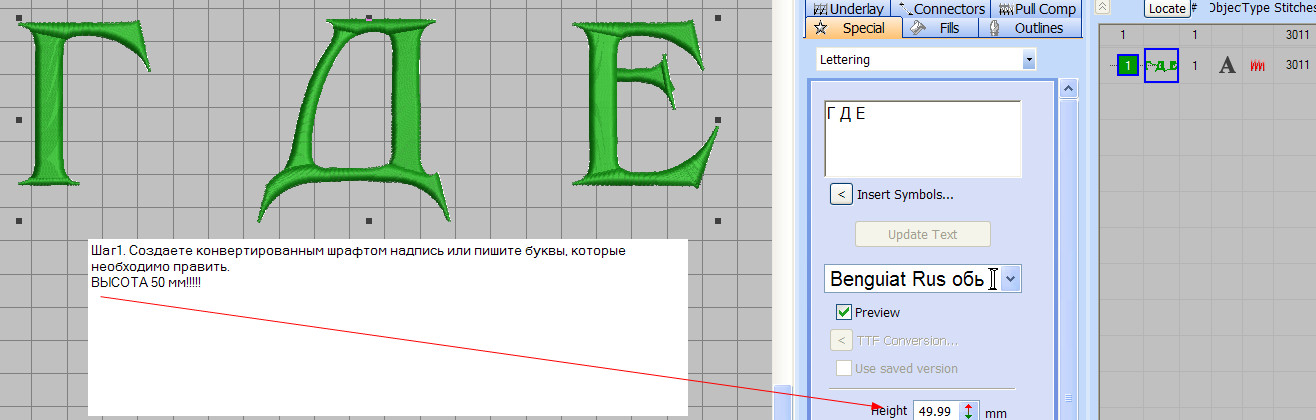Image resolution: width=1316 pixels, height=420 pixels.
Task: Click the Update Text button
Action: click(922, 235)
